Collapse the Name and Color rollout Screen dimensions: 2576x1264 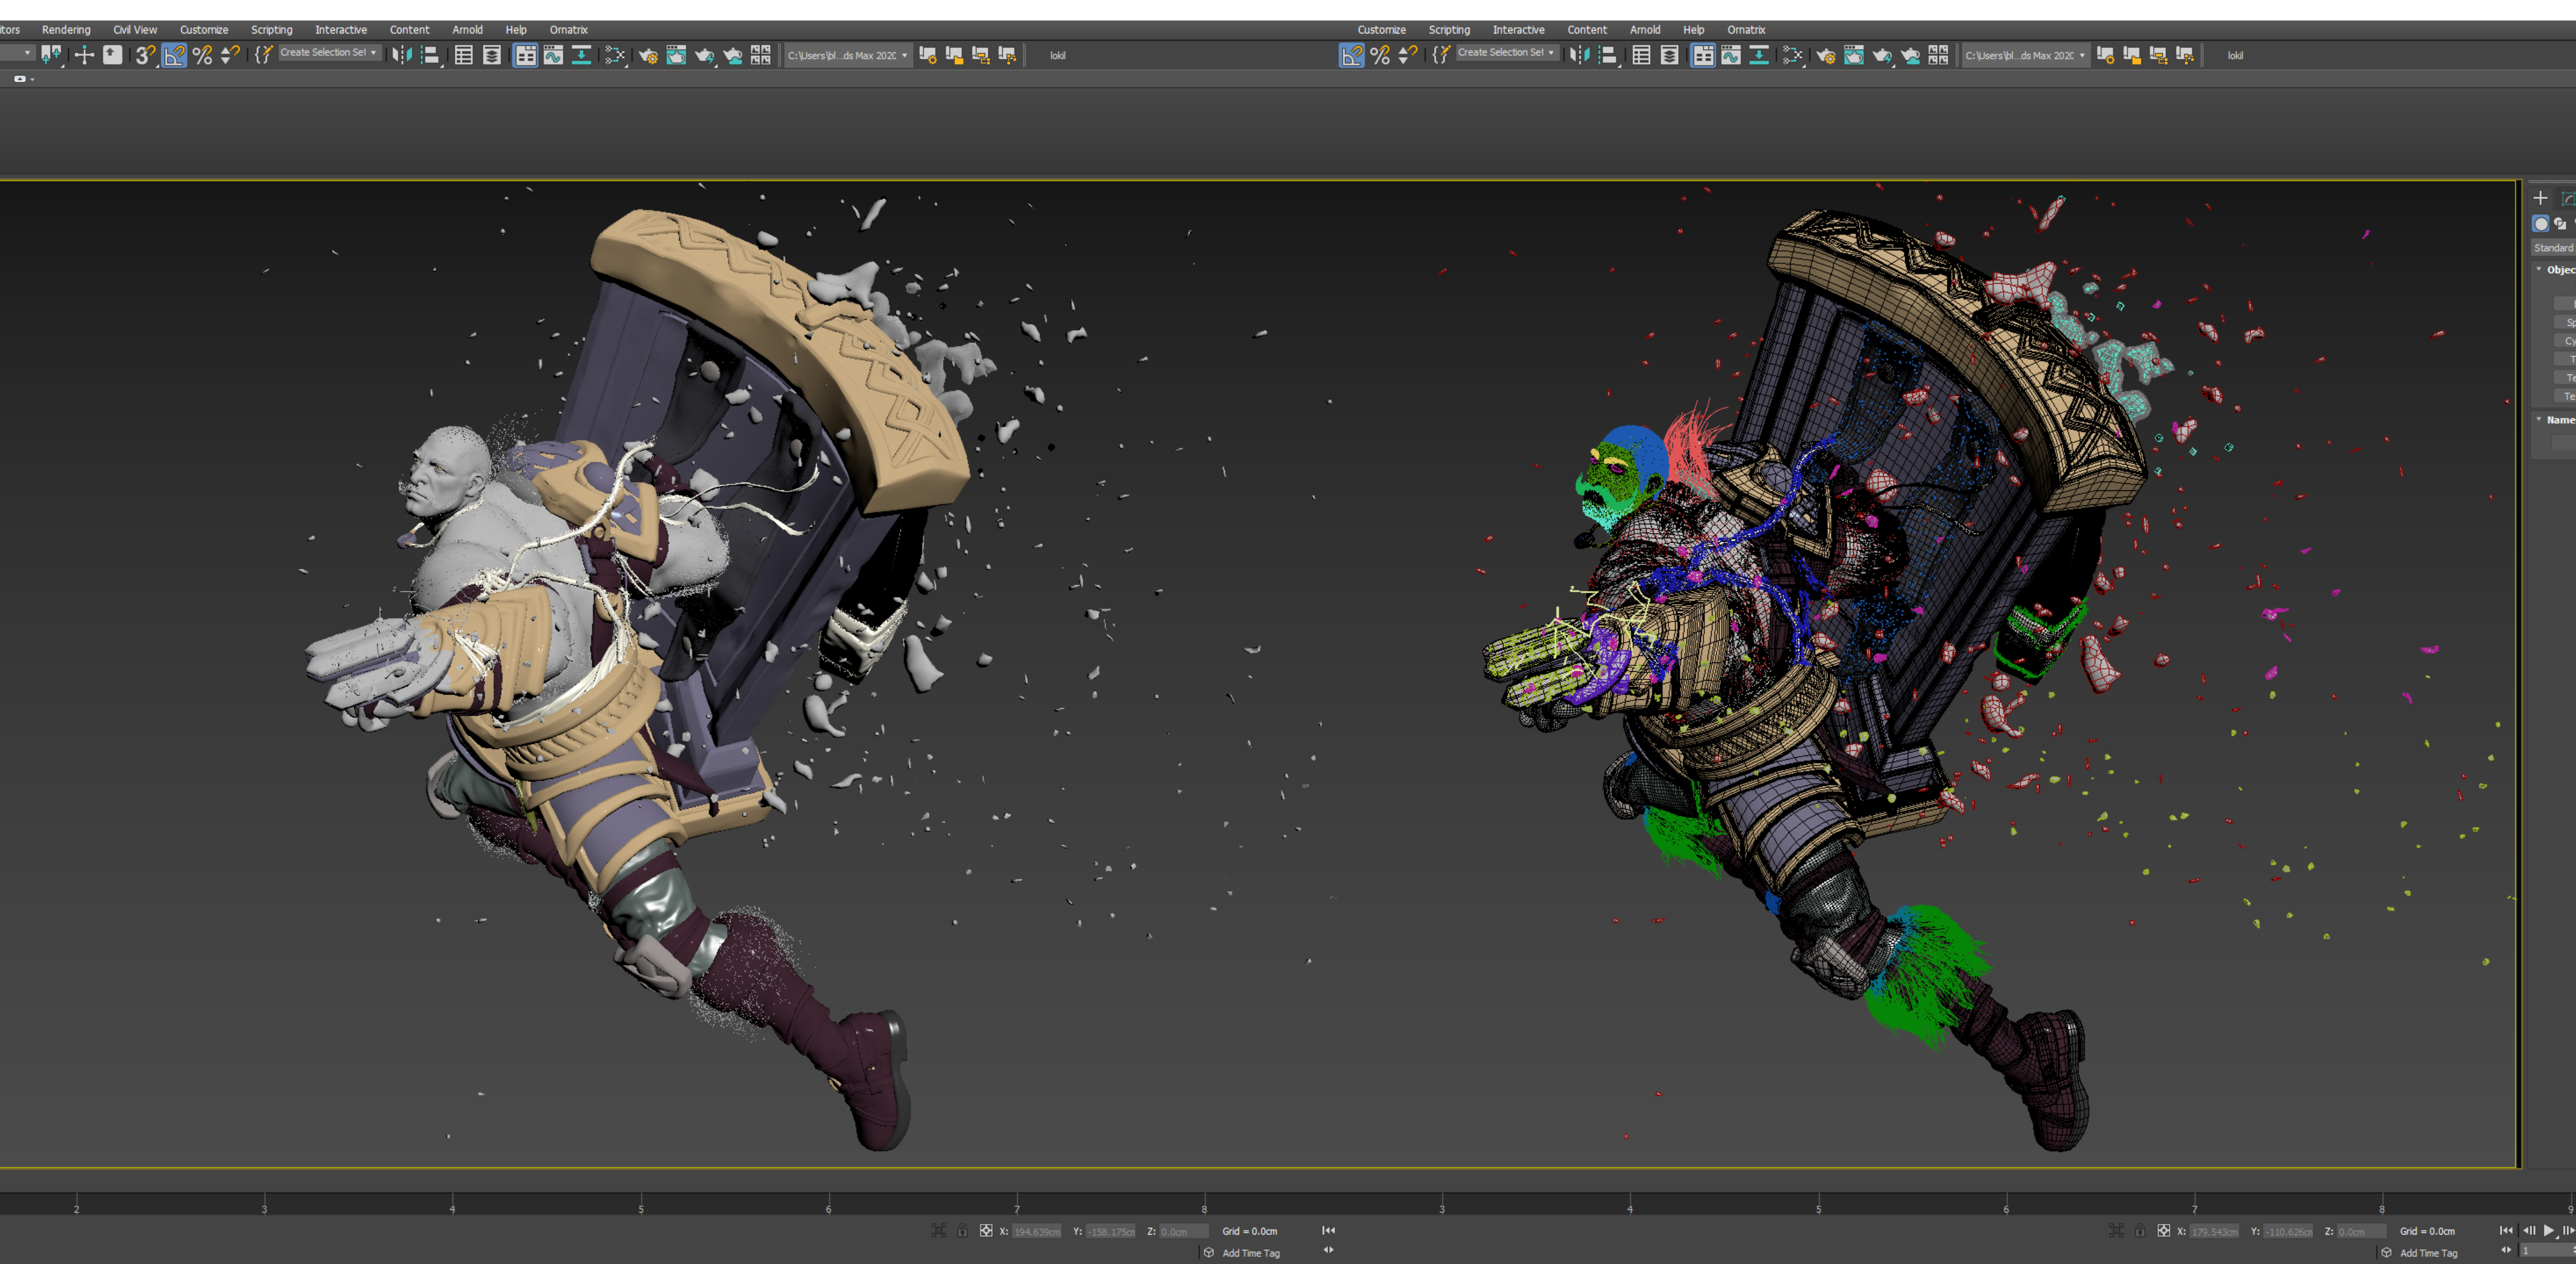2555,420
